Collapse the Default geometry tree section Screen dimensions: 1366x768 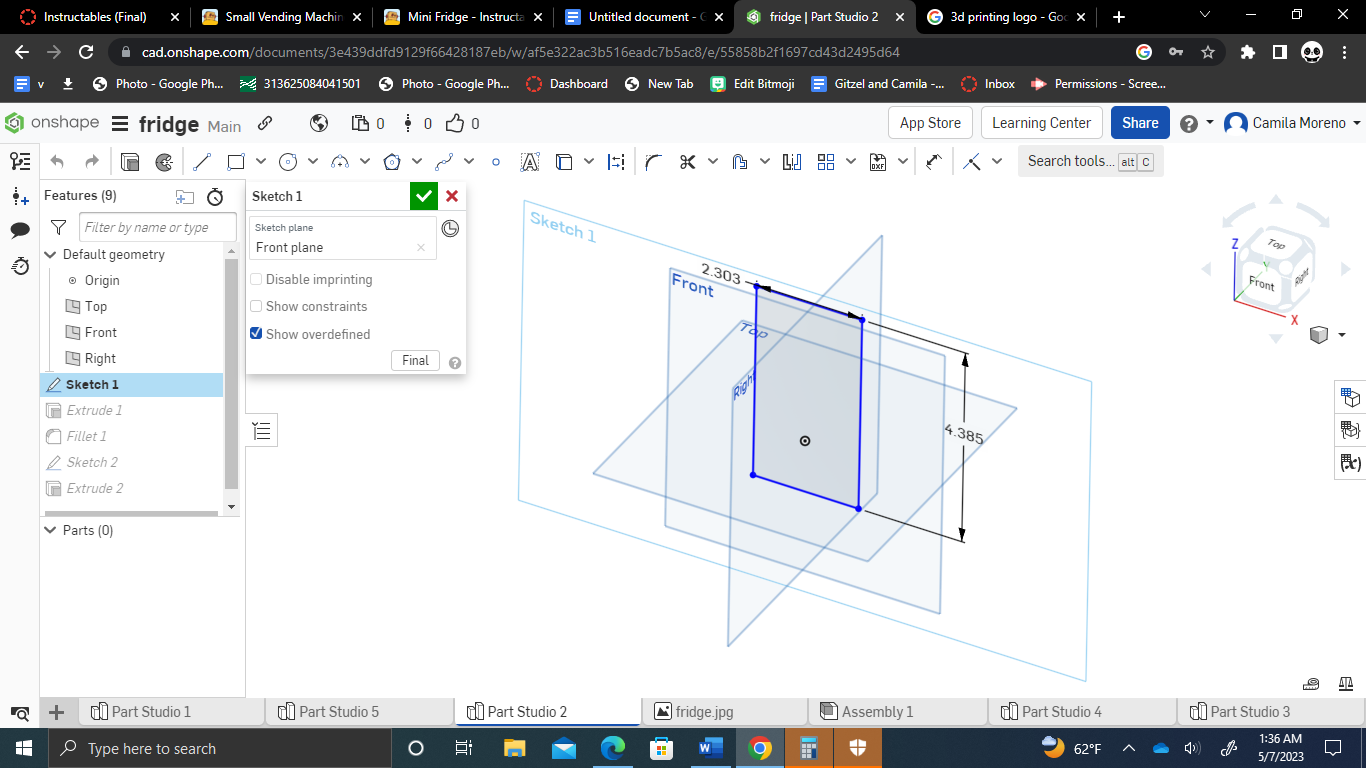50,254
